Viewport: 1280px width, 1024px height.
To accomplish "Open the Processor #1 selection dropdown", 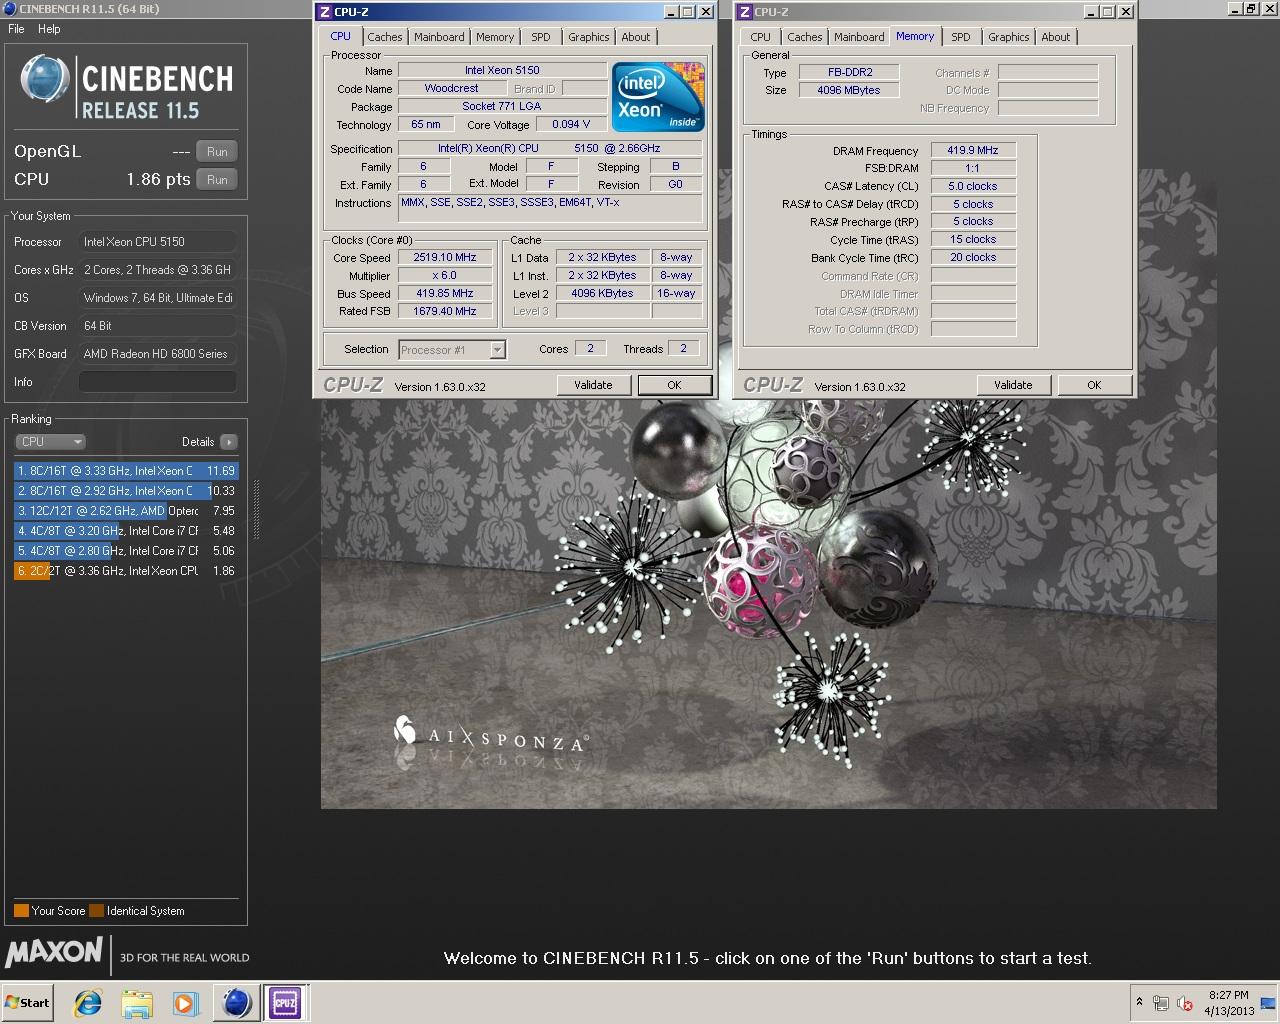I will pos(452,350).
